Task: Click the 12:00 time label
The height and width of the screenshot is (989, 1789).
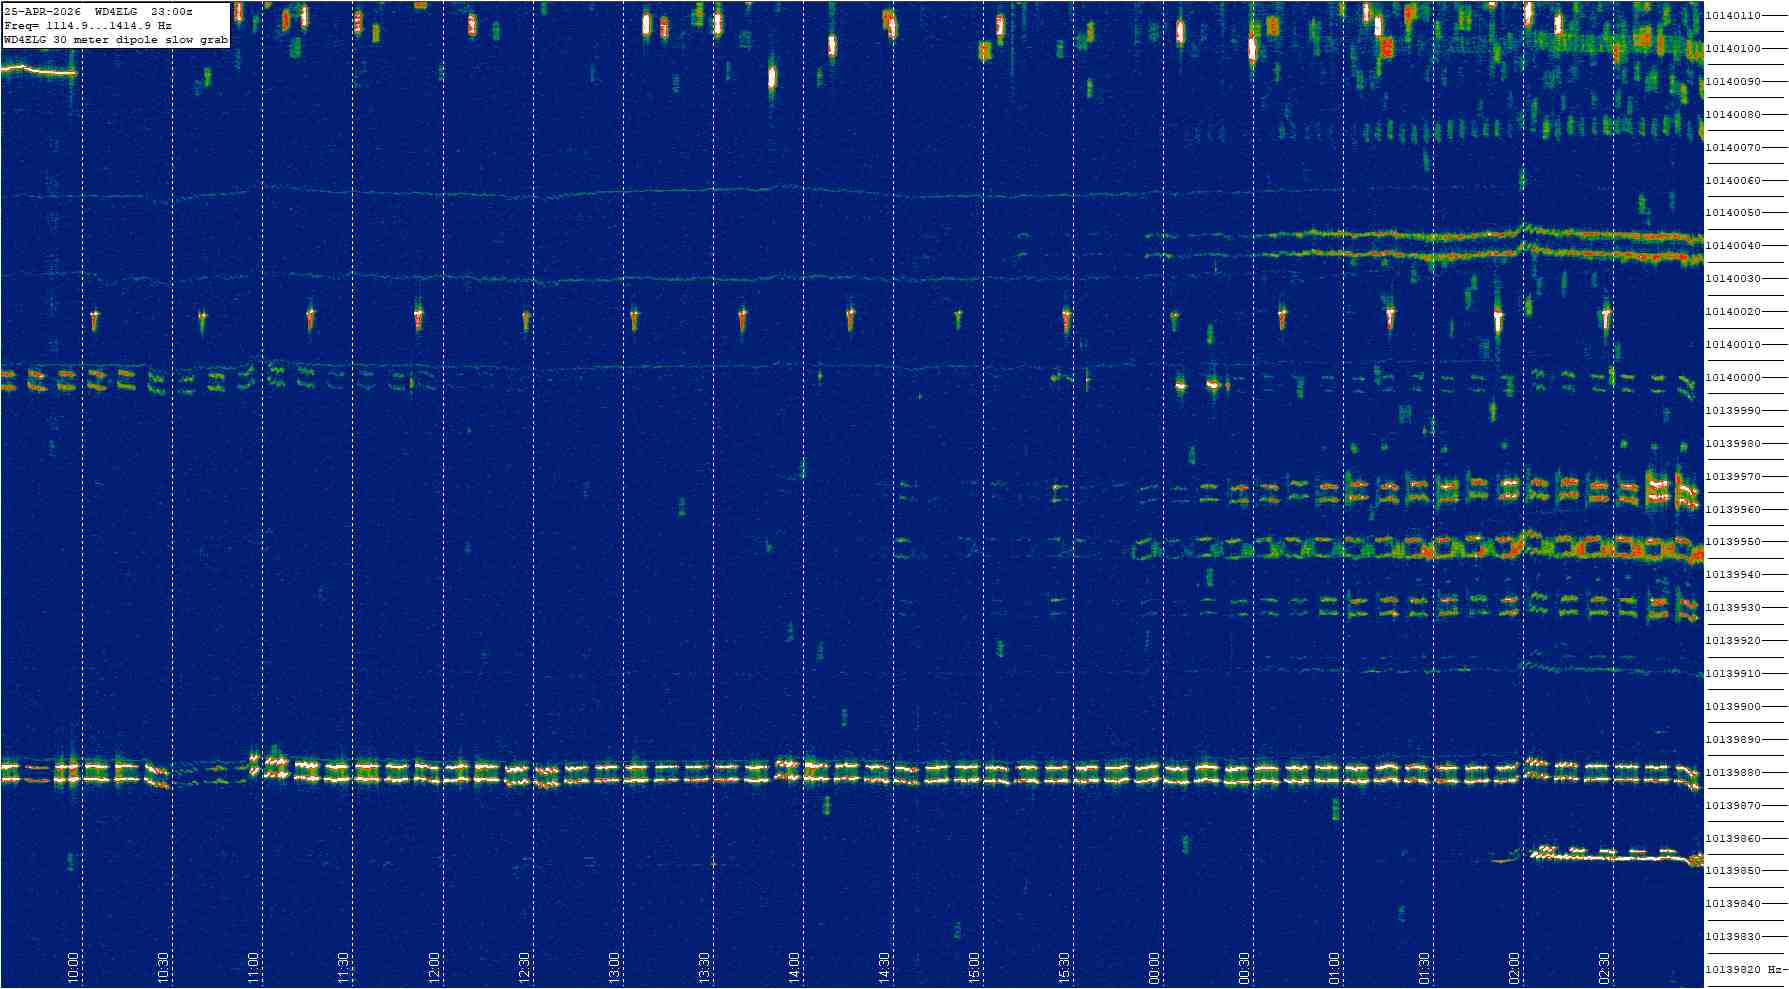Action: click(x=433, y=967)
